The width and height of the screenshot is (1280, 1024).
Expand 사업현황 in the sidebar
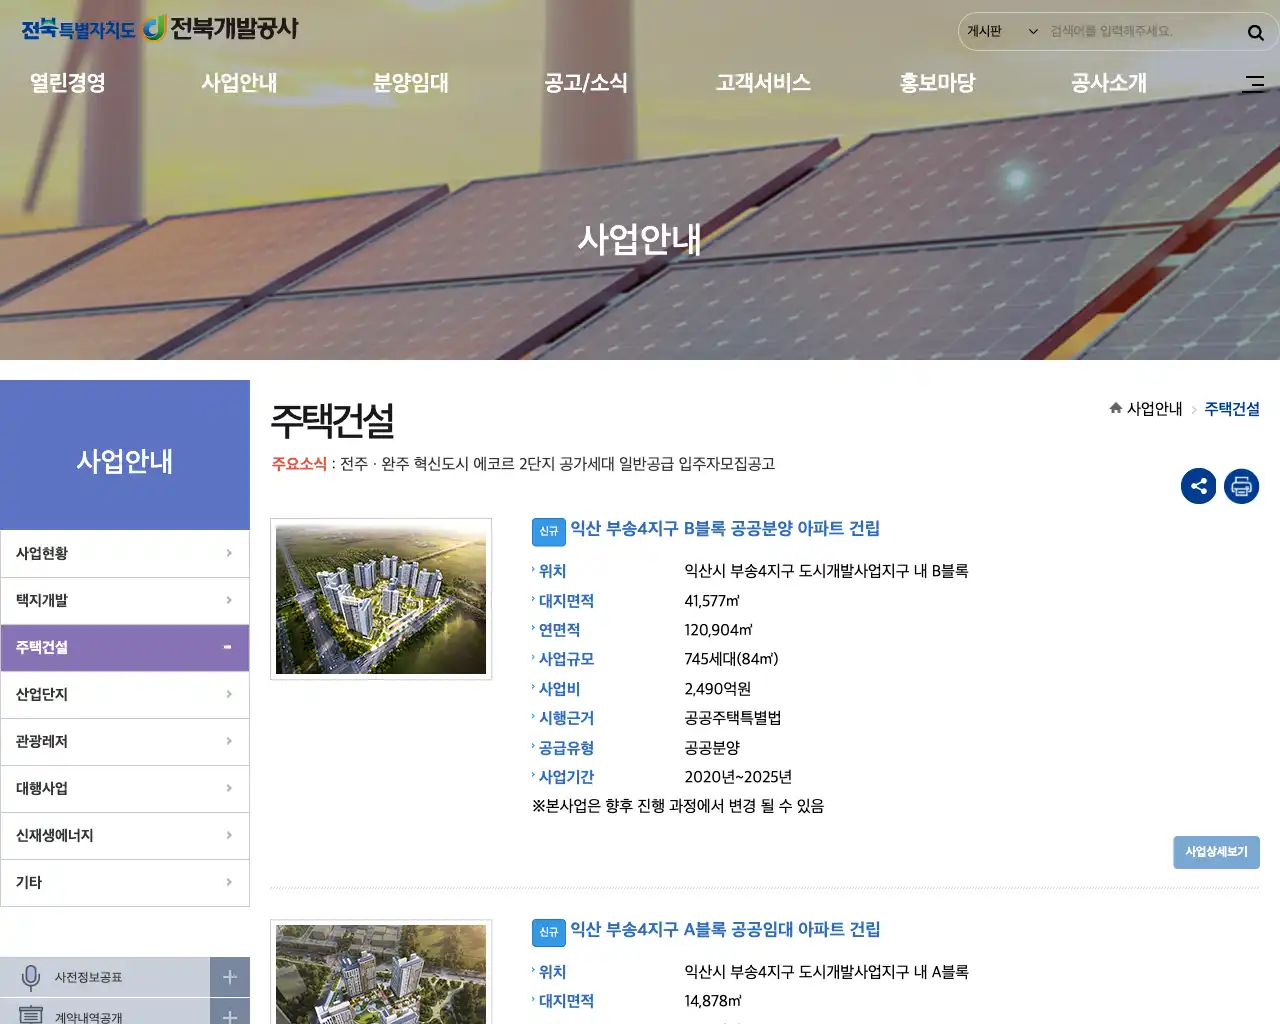(x=125, y=553)
